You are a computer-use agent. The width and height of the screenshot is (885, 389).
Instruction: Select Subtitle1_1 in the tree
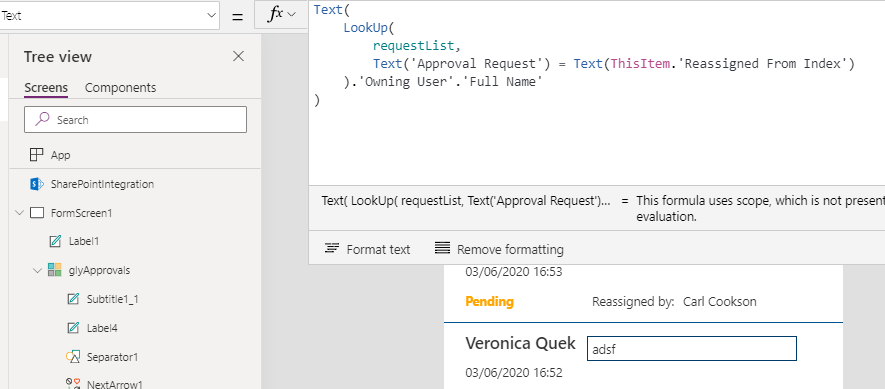(113, 299)
